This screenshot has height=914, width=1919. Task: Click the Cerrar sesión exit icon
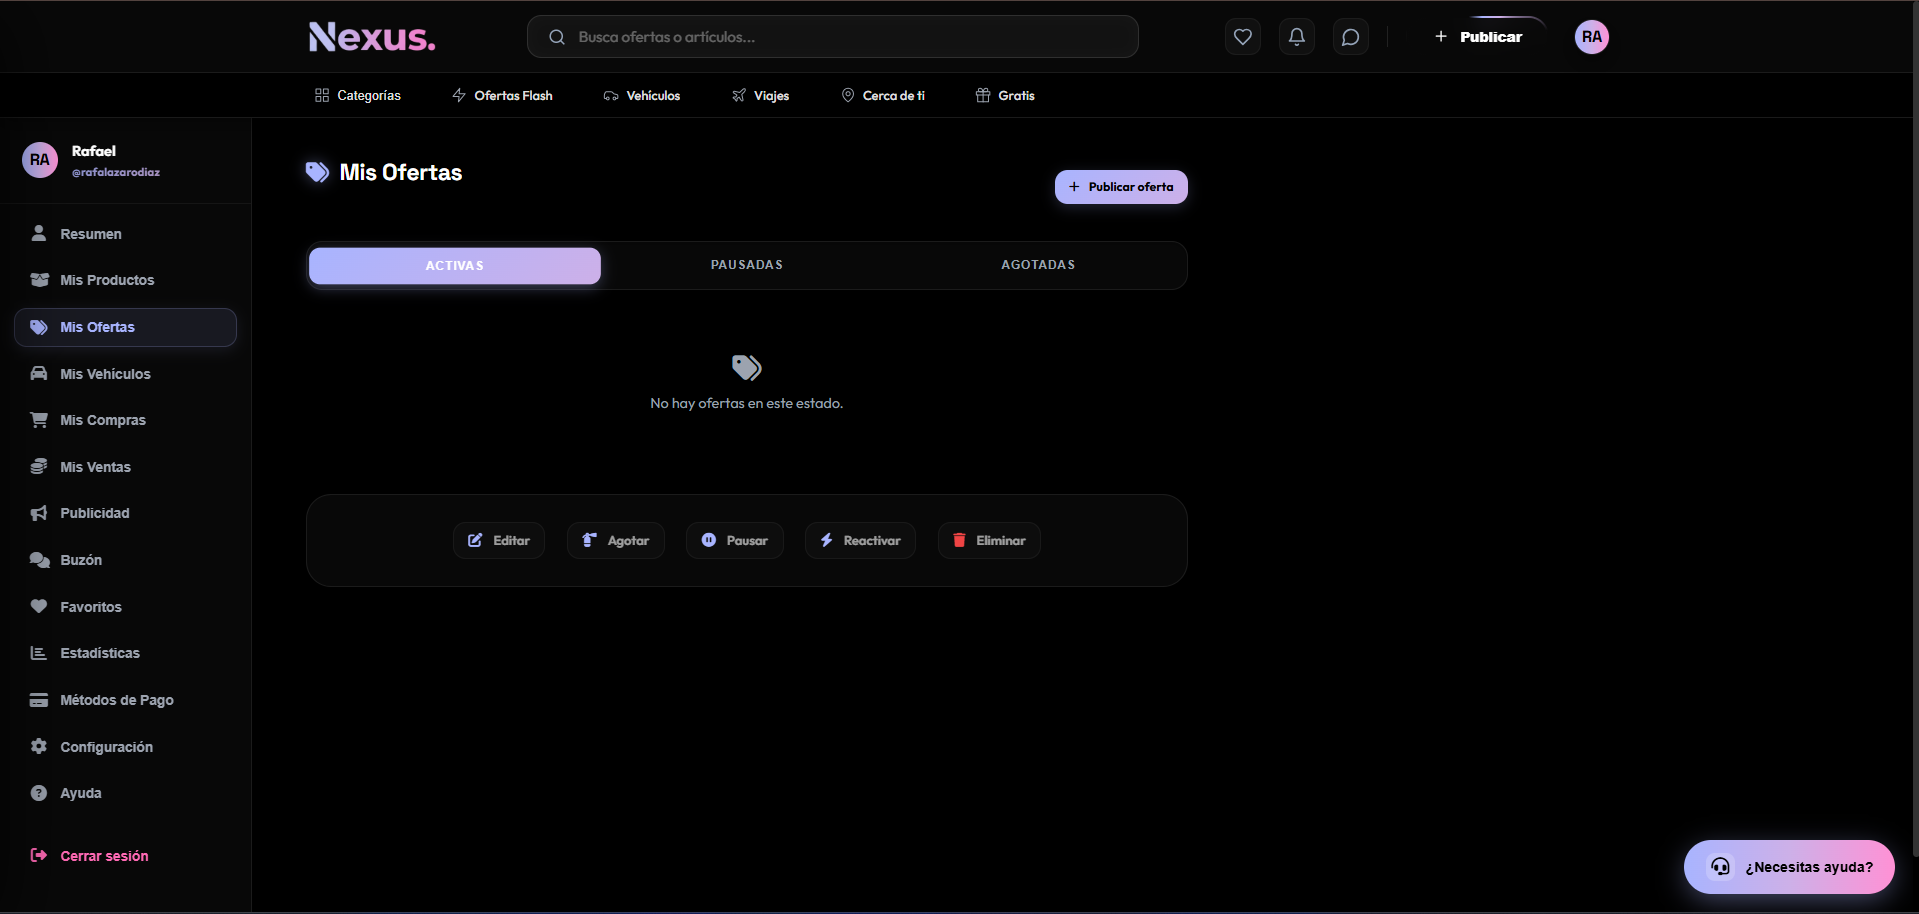[39, 855]
